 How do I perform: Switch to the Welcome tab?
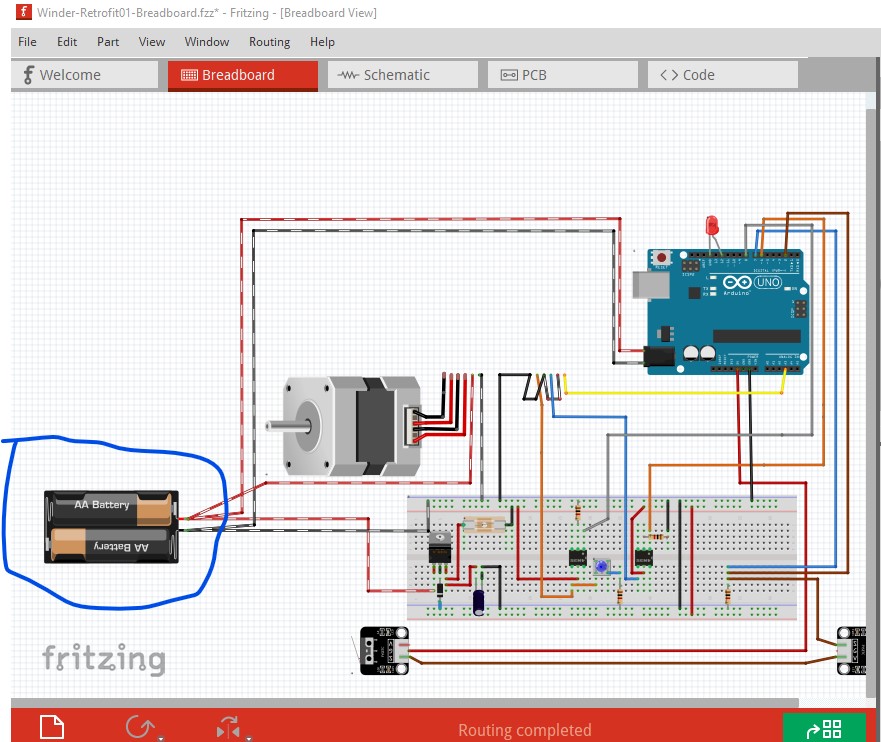(84, 75)
